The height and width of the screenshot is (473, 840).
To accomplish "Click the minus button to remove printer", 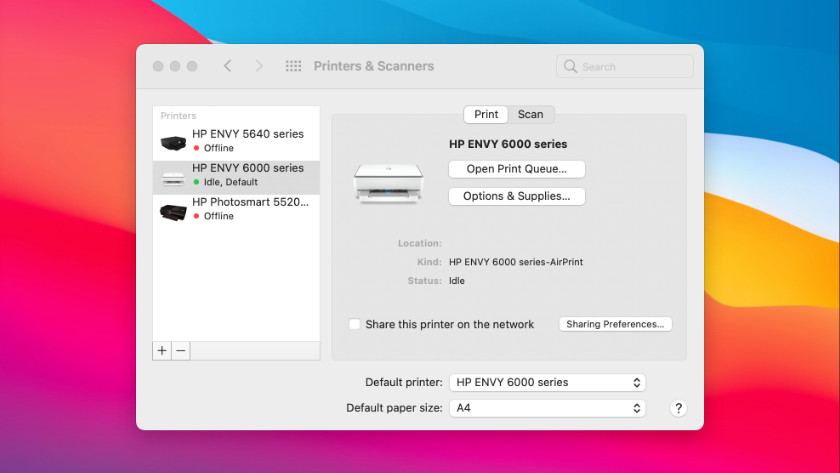I will pos(181,351).
